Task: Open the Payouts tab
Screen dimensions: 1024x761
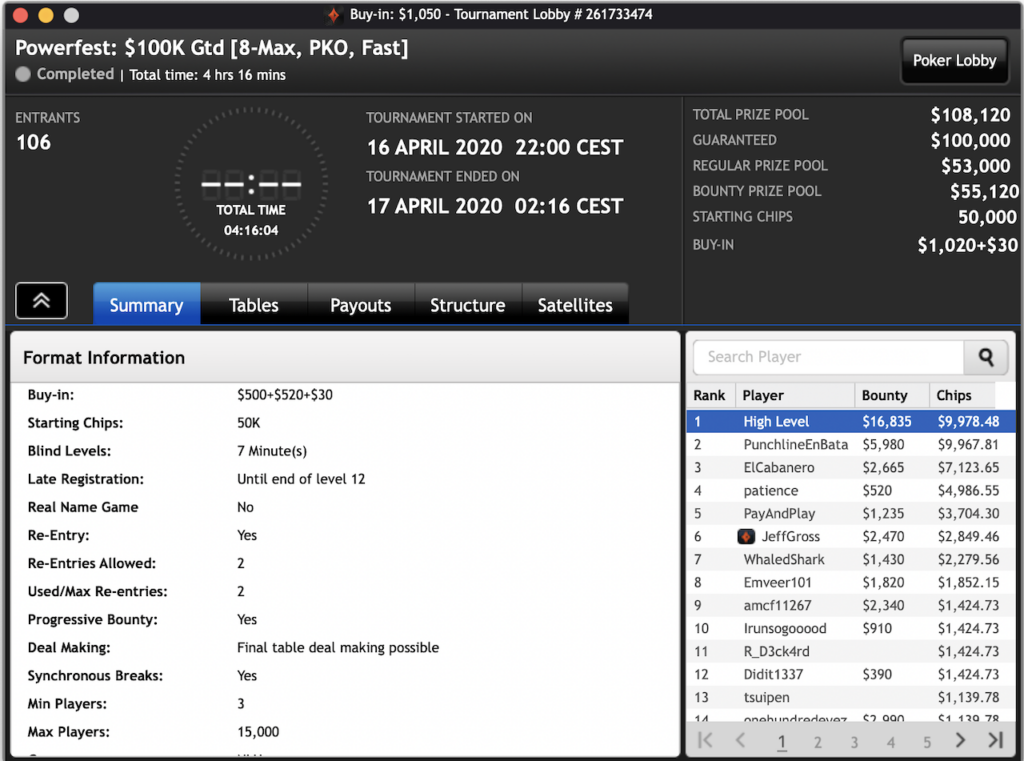Action: pos(360,305)
